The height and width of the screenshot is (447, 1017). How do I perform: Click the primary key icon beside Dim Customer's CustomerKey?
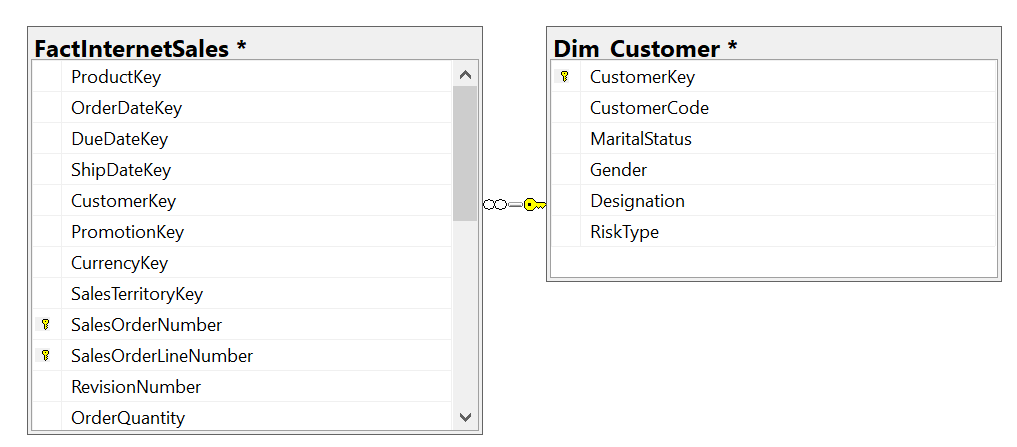pyautogui.click(x=565, y=77)
